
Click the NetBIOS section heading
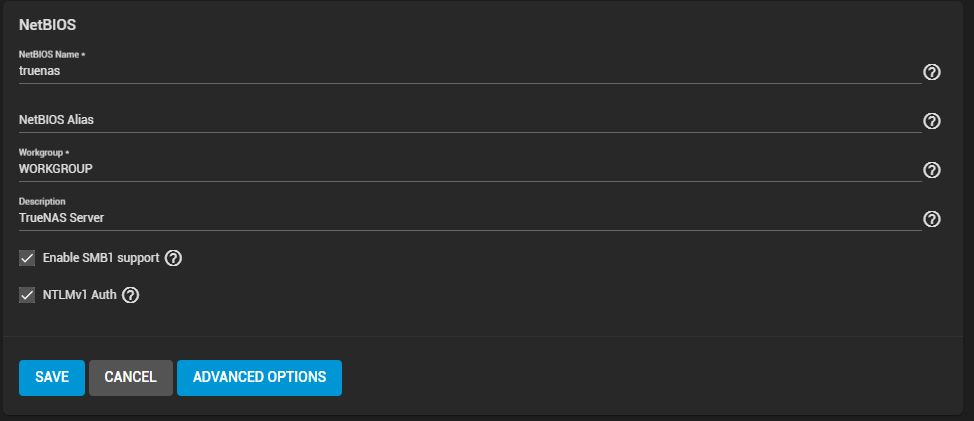47,25
